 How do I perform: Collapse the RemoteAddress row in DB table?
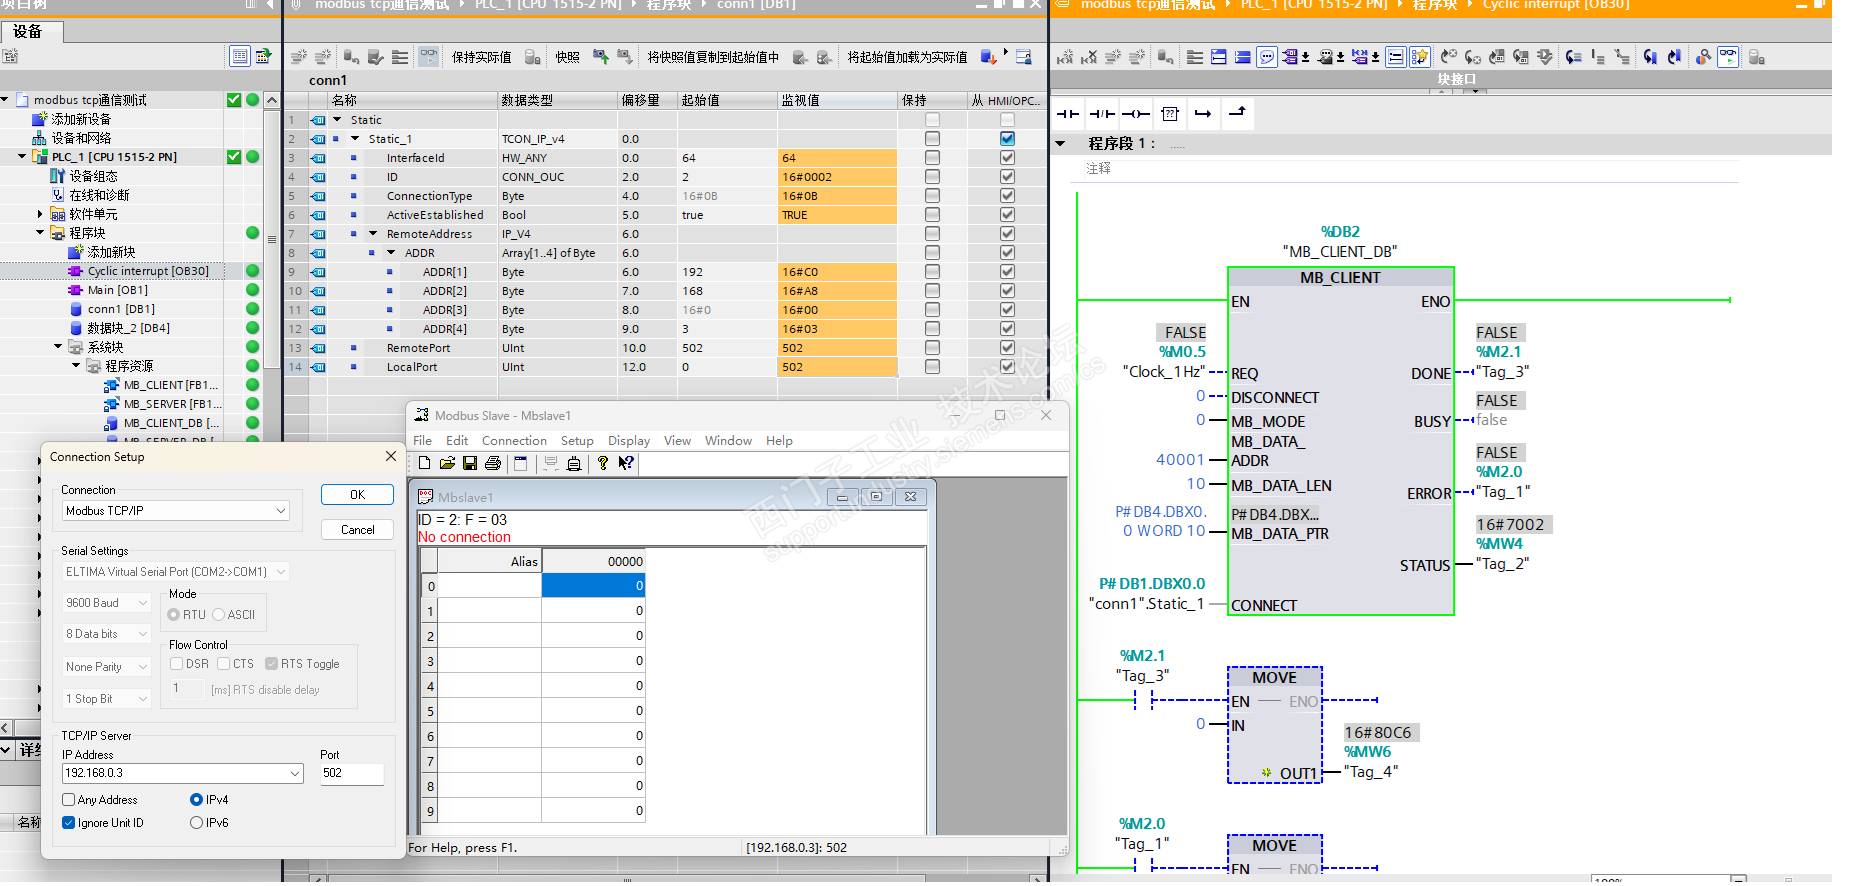(373, 234)
